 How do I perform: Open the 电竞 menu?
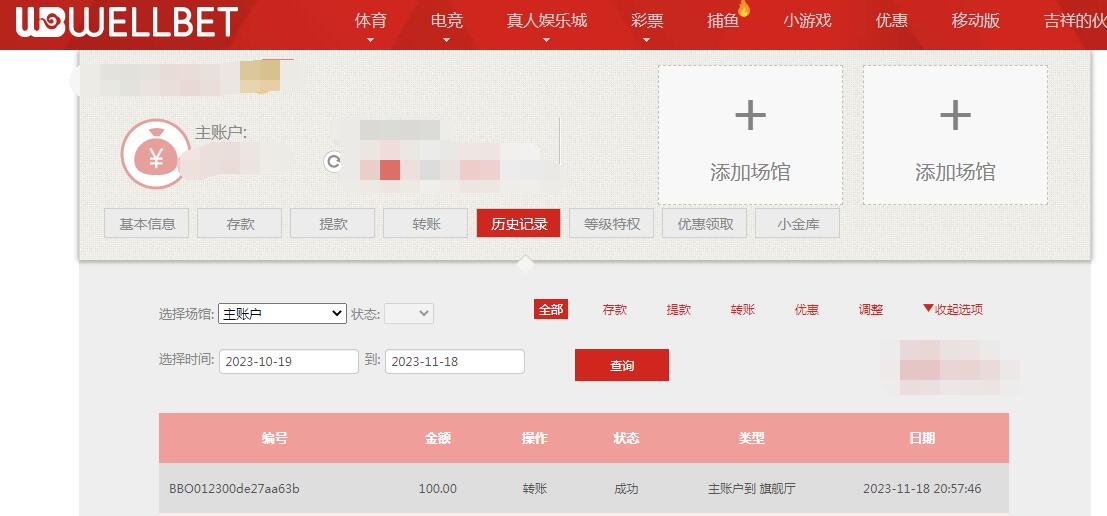[x=446, y=20]
